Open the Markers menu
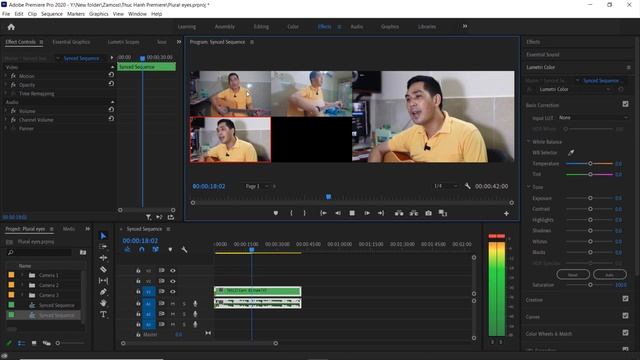The height and width of the screenshot is (360, 640). 76,14
